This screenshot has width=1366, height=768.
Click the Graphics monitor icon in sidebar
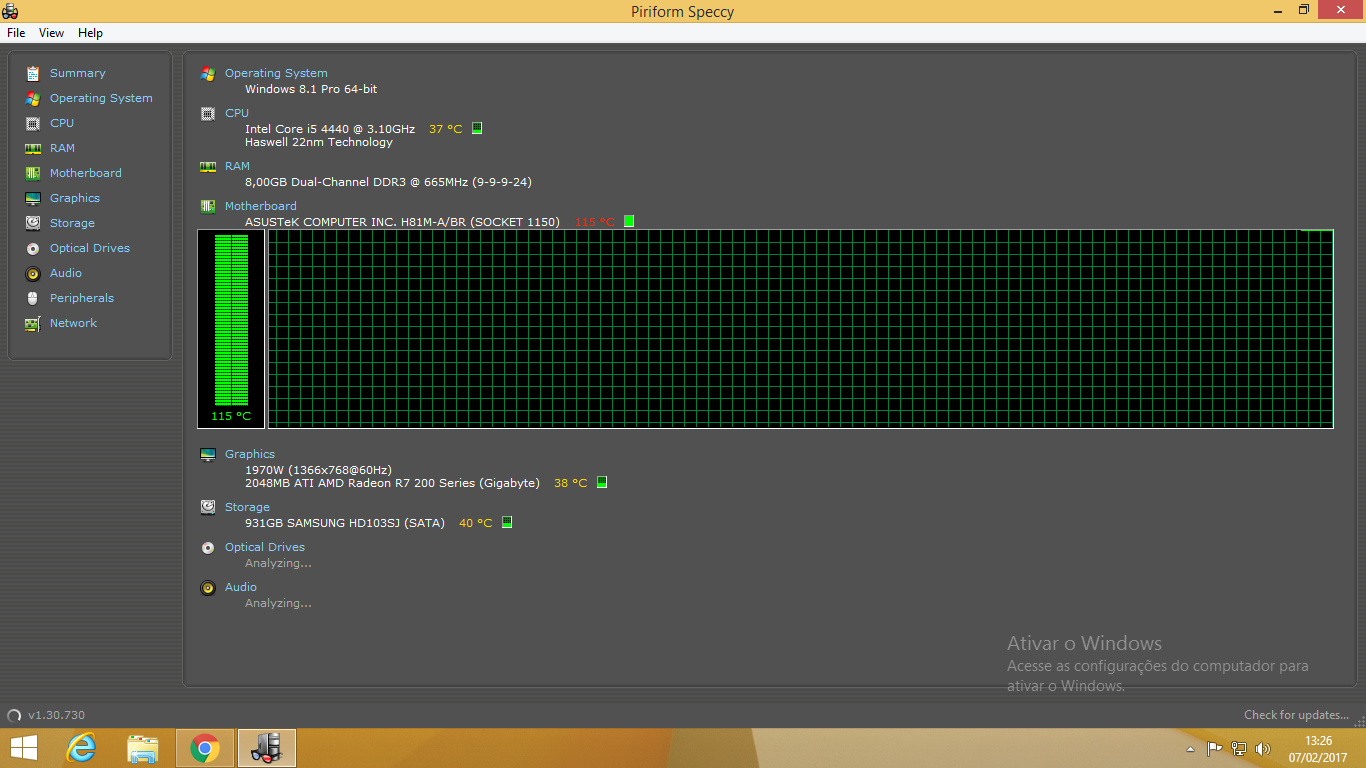tap(33, 198)
